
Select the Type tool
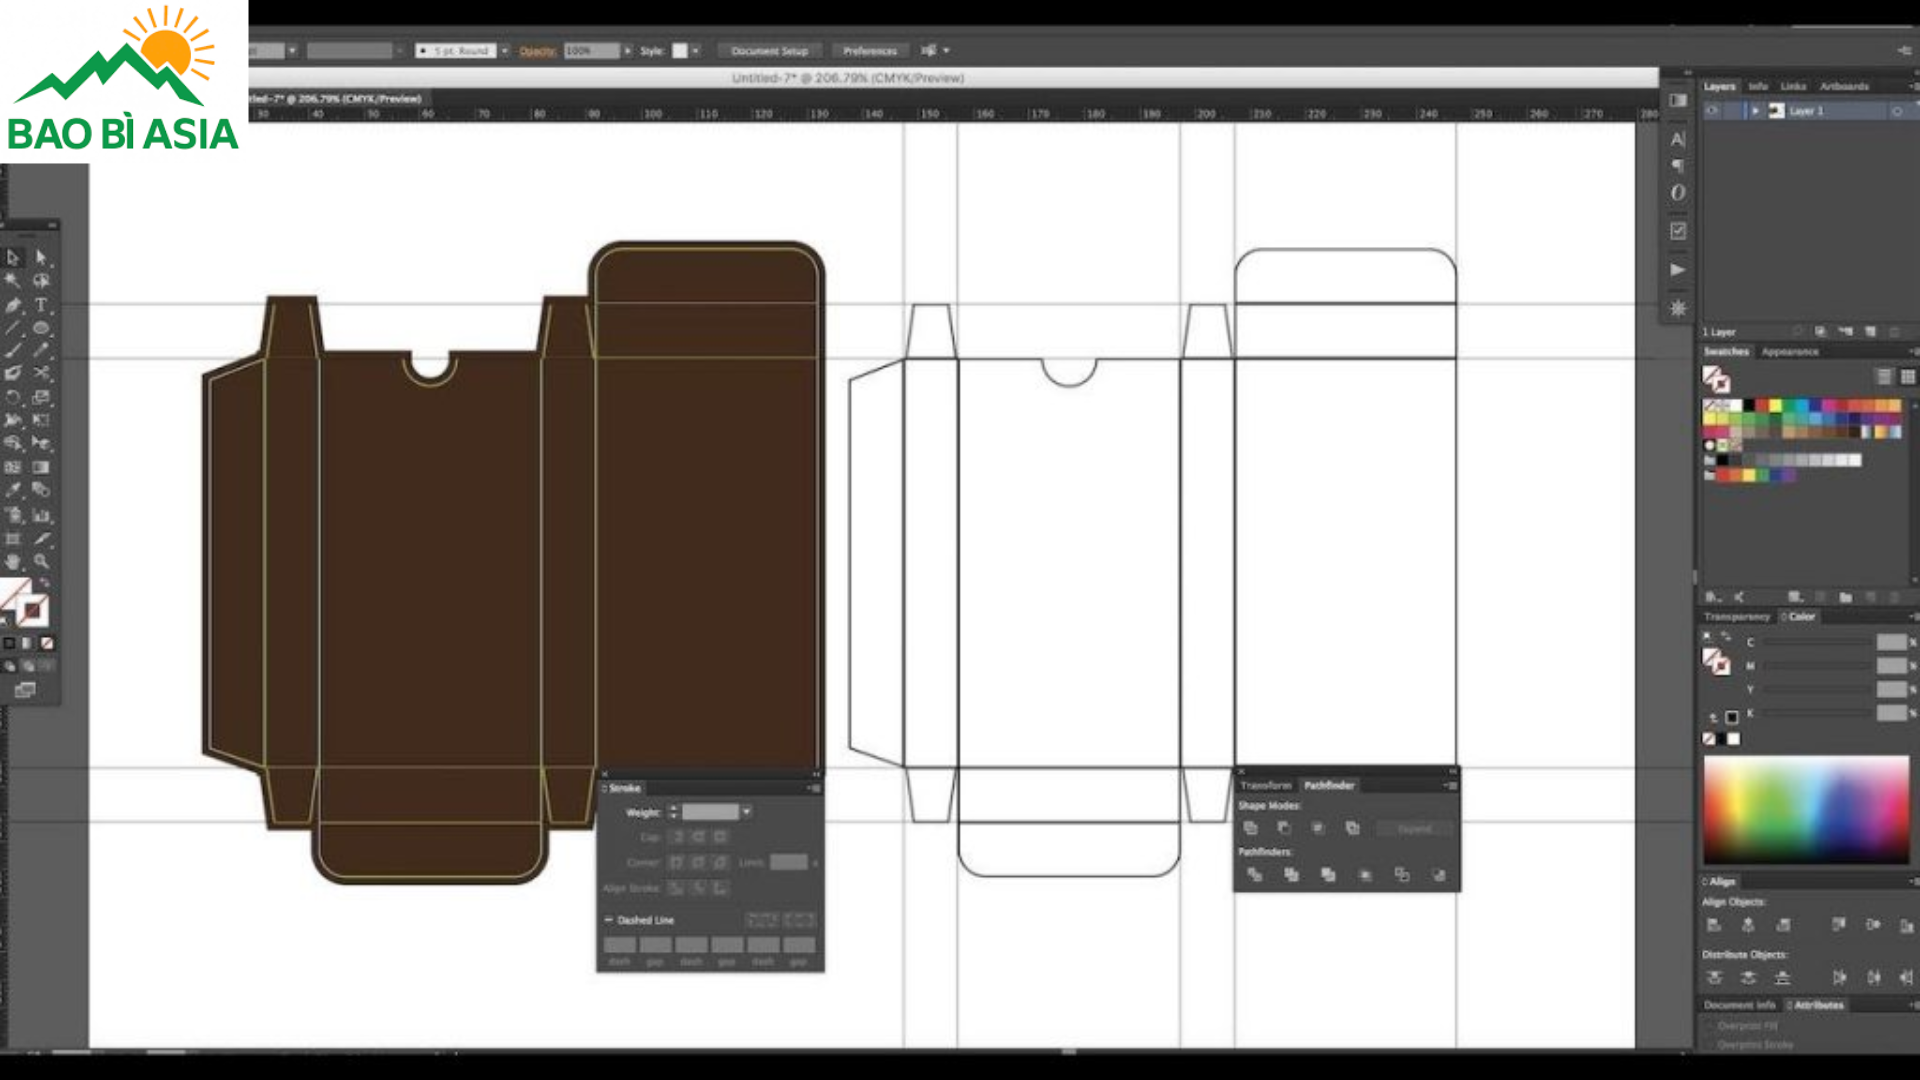[x=41, y=305]
